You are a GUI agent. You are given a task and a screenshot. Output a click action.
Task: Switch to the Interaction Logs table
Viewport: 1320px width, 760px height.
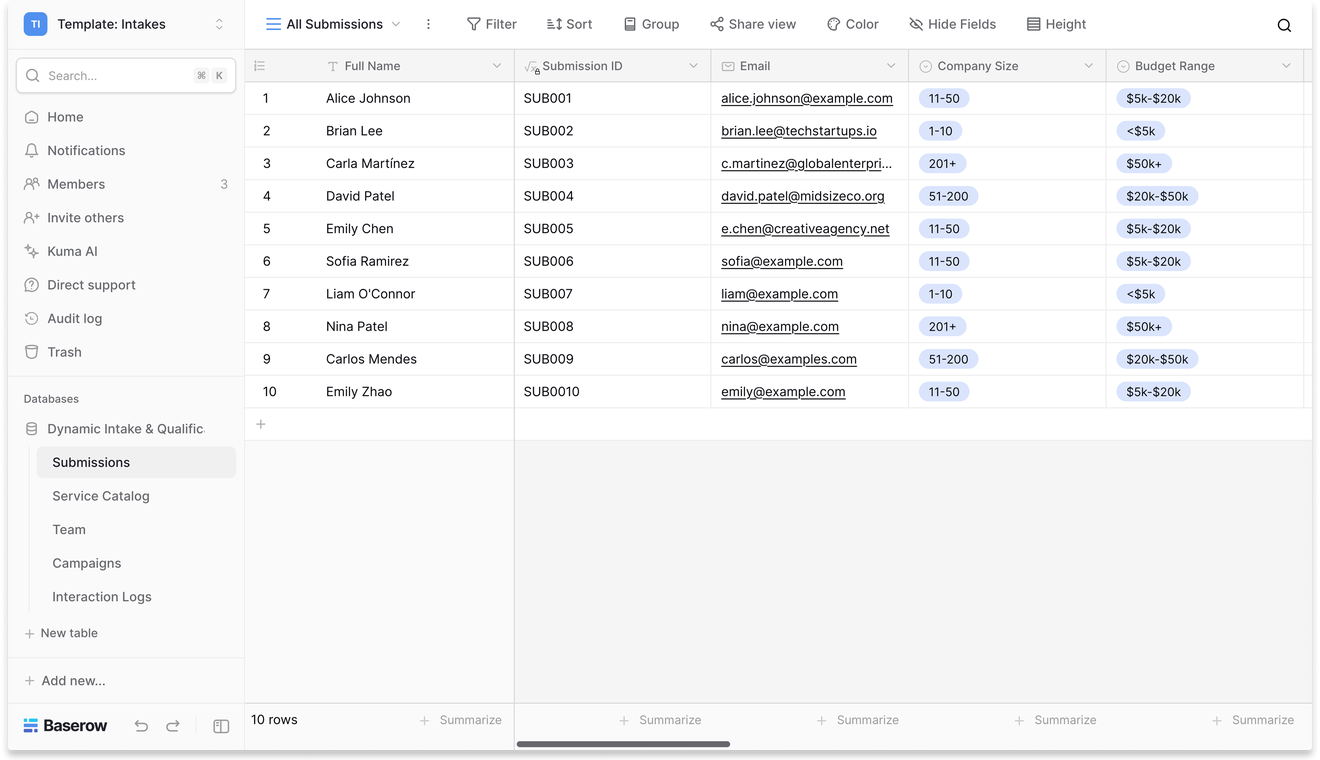tap(102, 597)
